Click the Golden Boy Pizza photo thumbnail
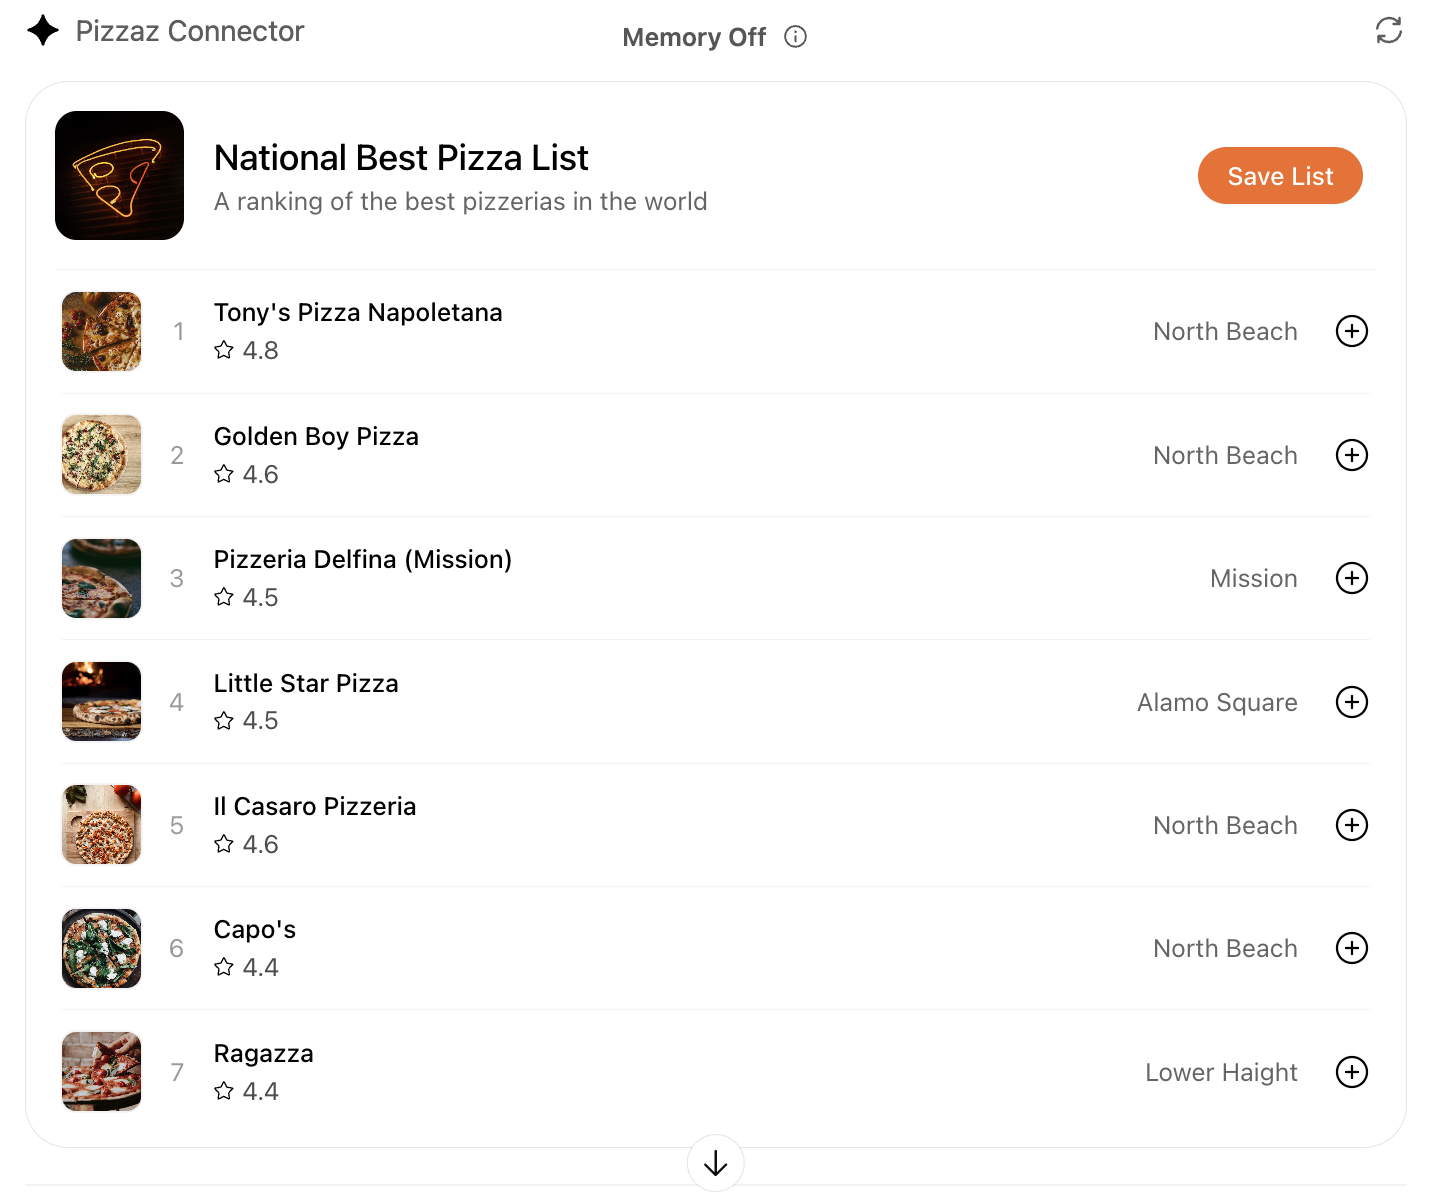1440x1200 pixels. click(101, 454)
